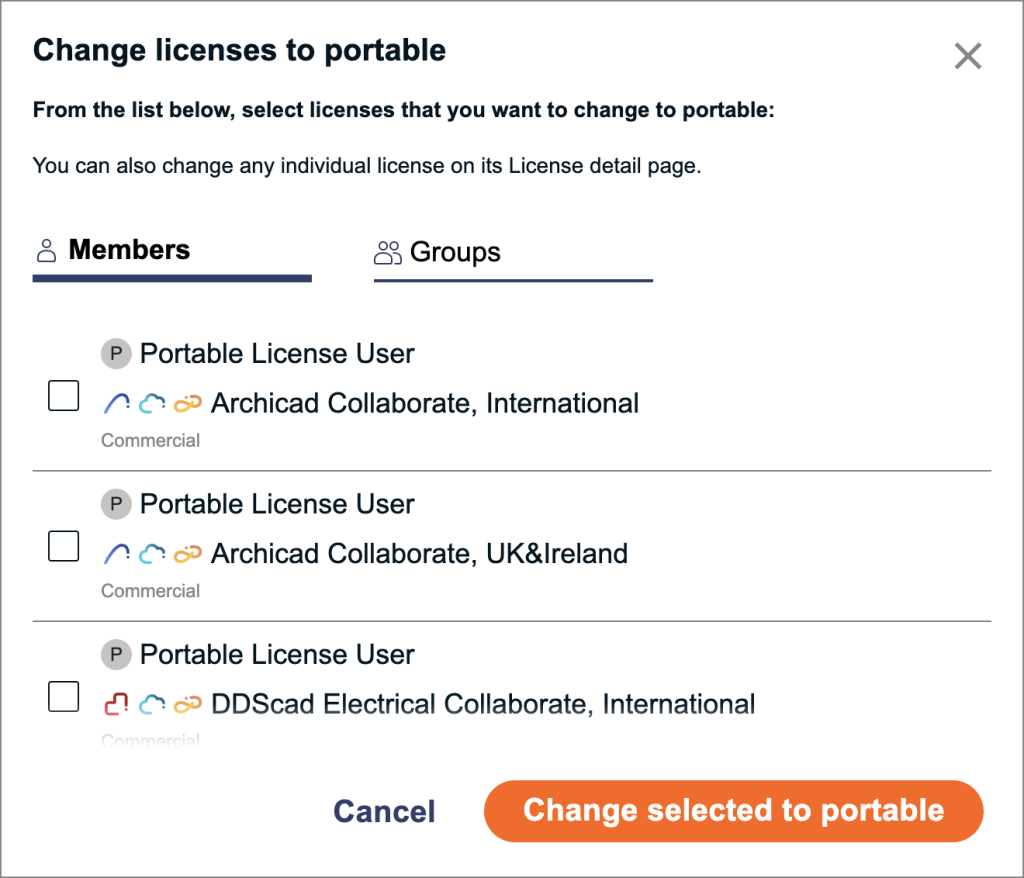Click the P avatar badge of the first user

(116, 354)
